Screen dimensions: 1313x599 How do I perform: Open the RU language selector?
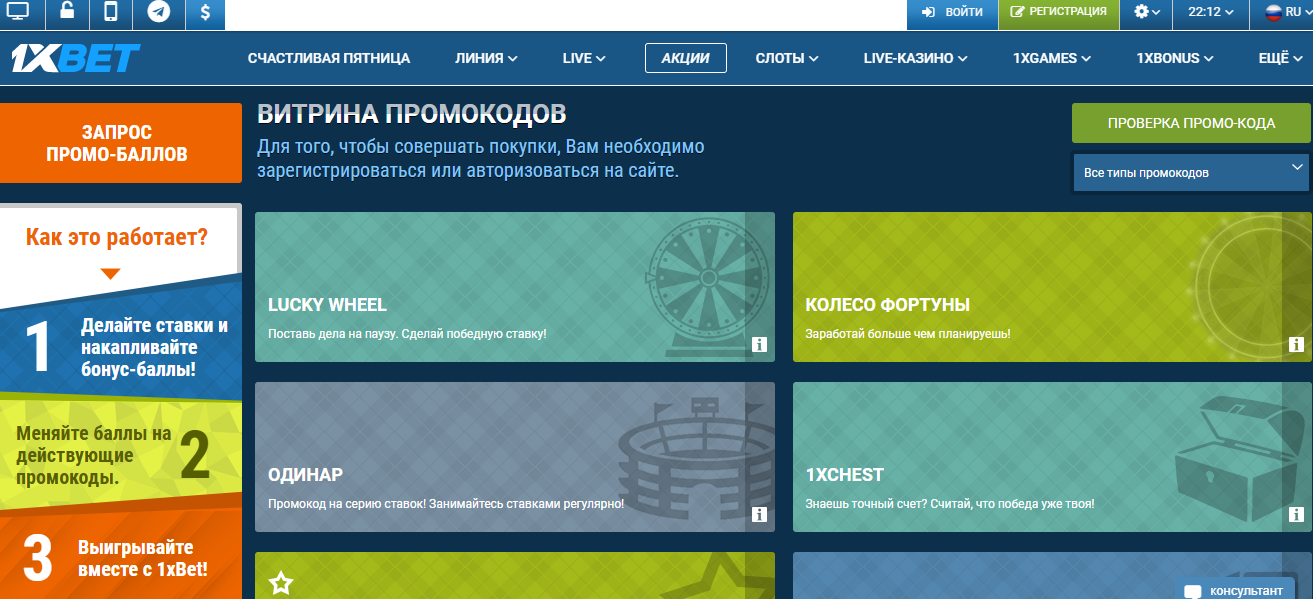coord(1284,12)
